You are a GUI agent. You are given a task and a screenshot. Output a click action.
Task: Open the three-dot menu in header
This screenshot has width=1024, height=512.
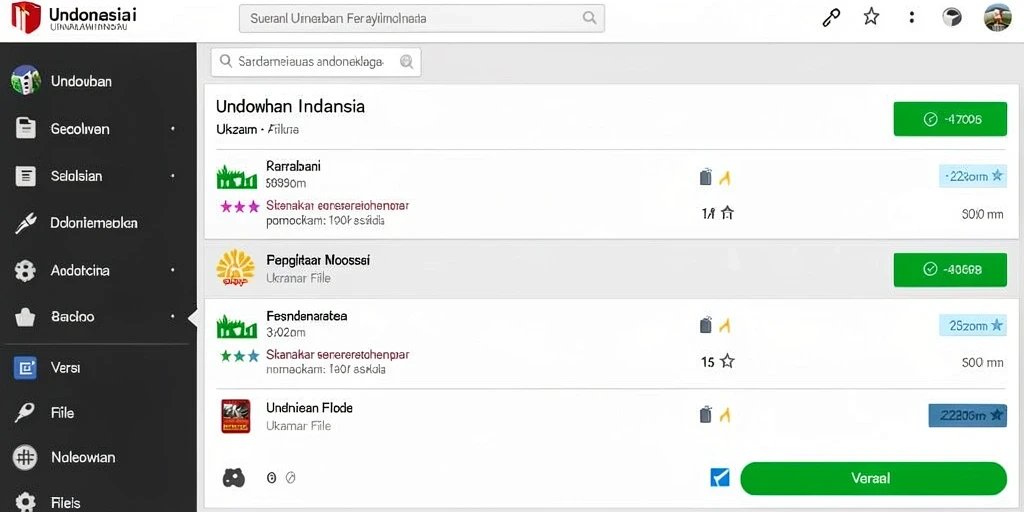pos(912,18)
